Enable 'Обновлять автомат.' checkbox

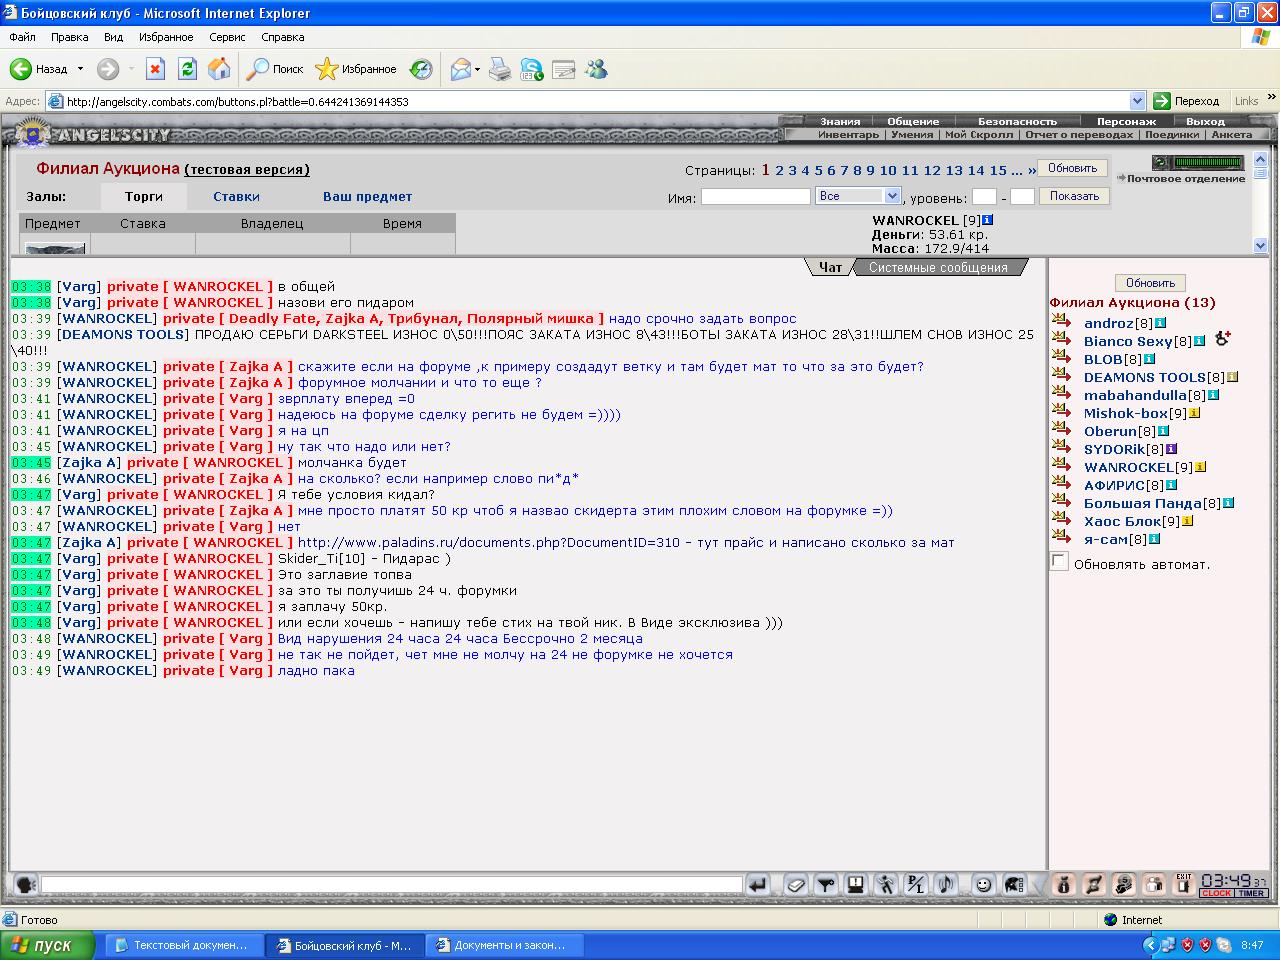(1059, 562)
